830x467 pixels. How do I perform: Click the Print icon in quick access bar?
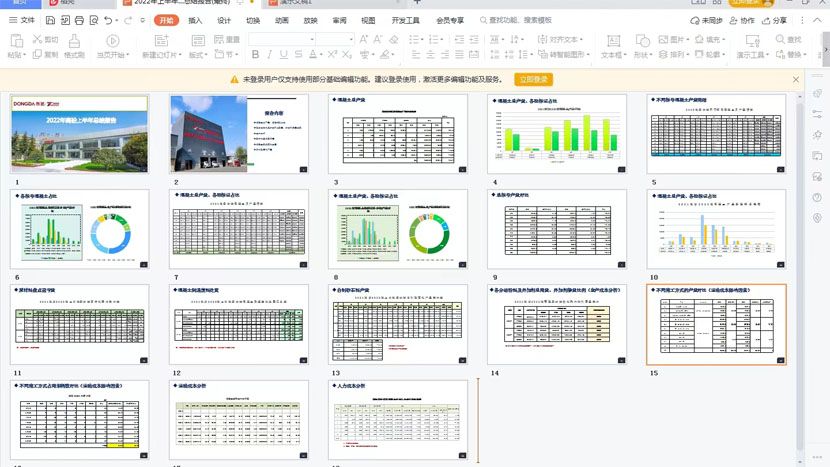[x=79, y=20]
